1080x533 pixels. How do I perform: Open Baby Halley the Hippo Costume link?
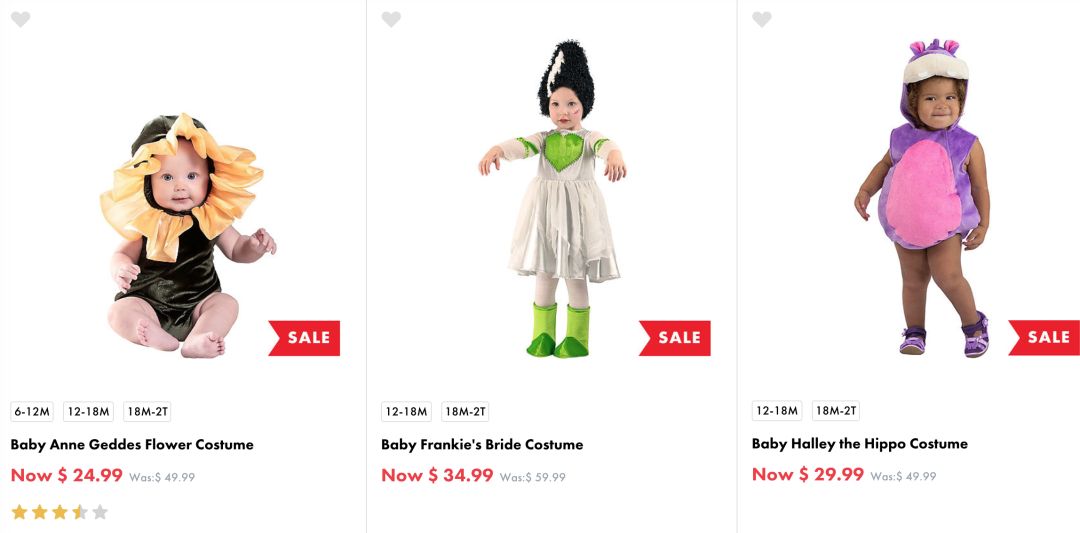point(860,443)
